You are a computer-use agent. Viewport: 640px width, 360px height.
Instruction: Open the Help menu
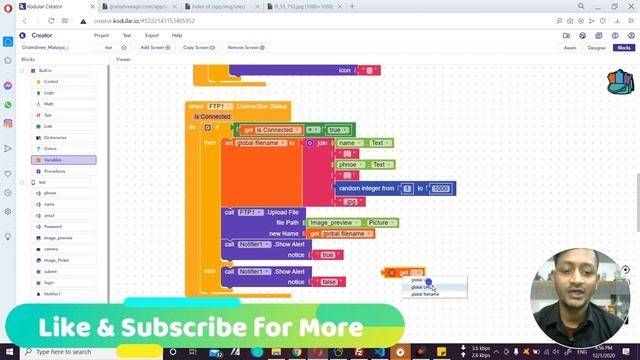click(177, 36)
